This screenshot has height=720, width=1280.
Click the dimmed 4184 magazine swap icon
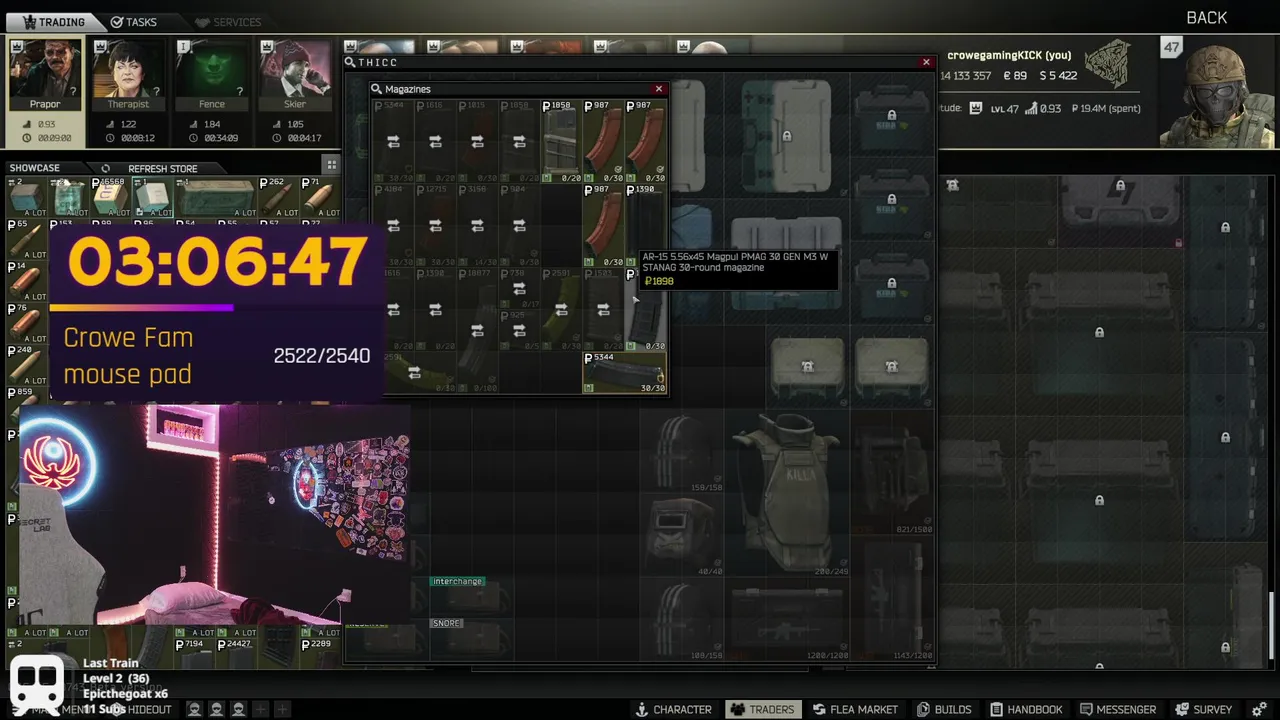pos(393,226)
